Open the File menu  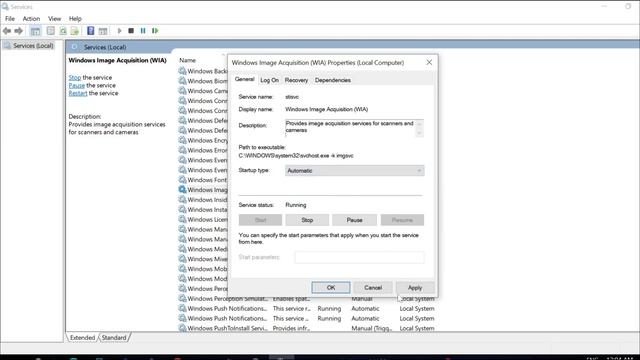click(x=10, y=19)
